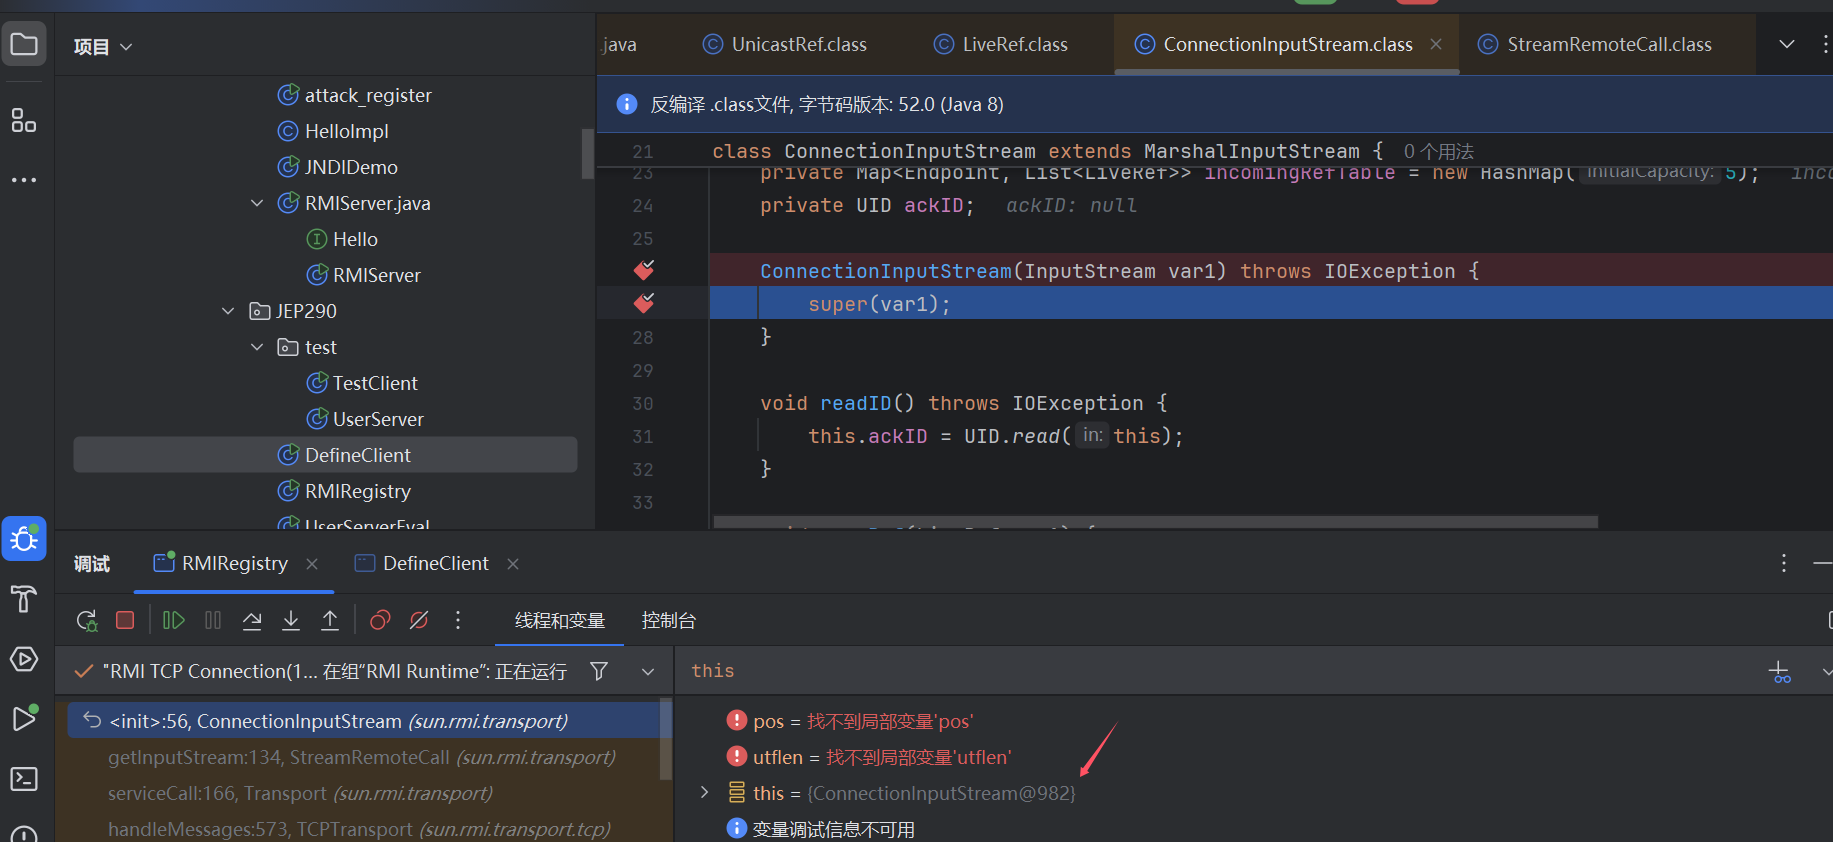Step into the method call

point(291,620)
